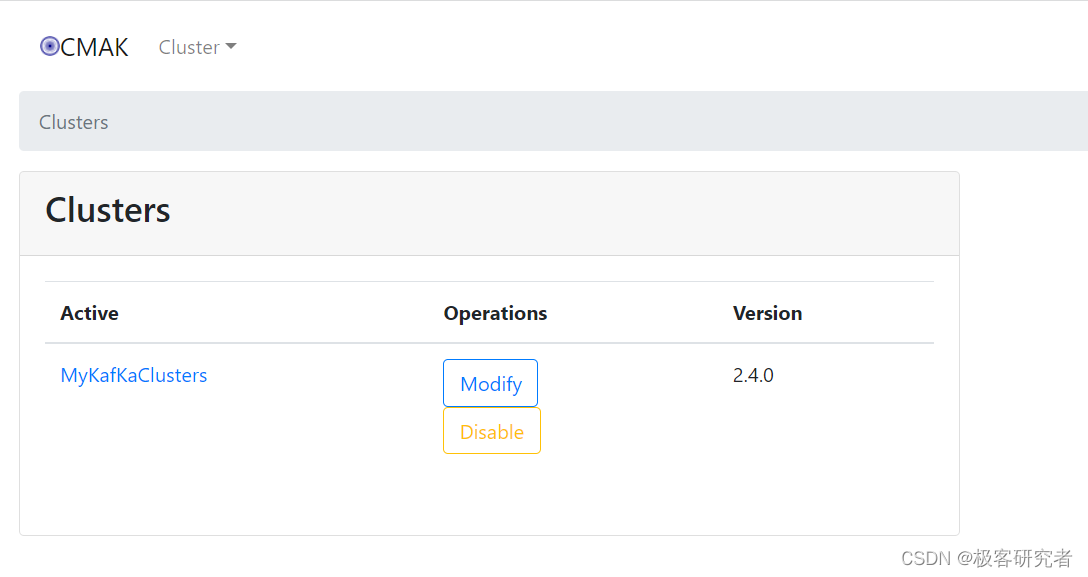Click the Clusters breadcrumb entry
The width and height of the screenshot is (1088, 577).
click(73, 121)
